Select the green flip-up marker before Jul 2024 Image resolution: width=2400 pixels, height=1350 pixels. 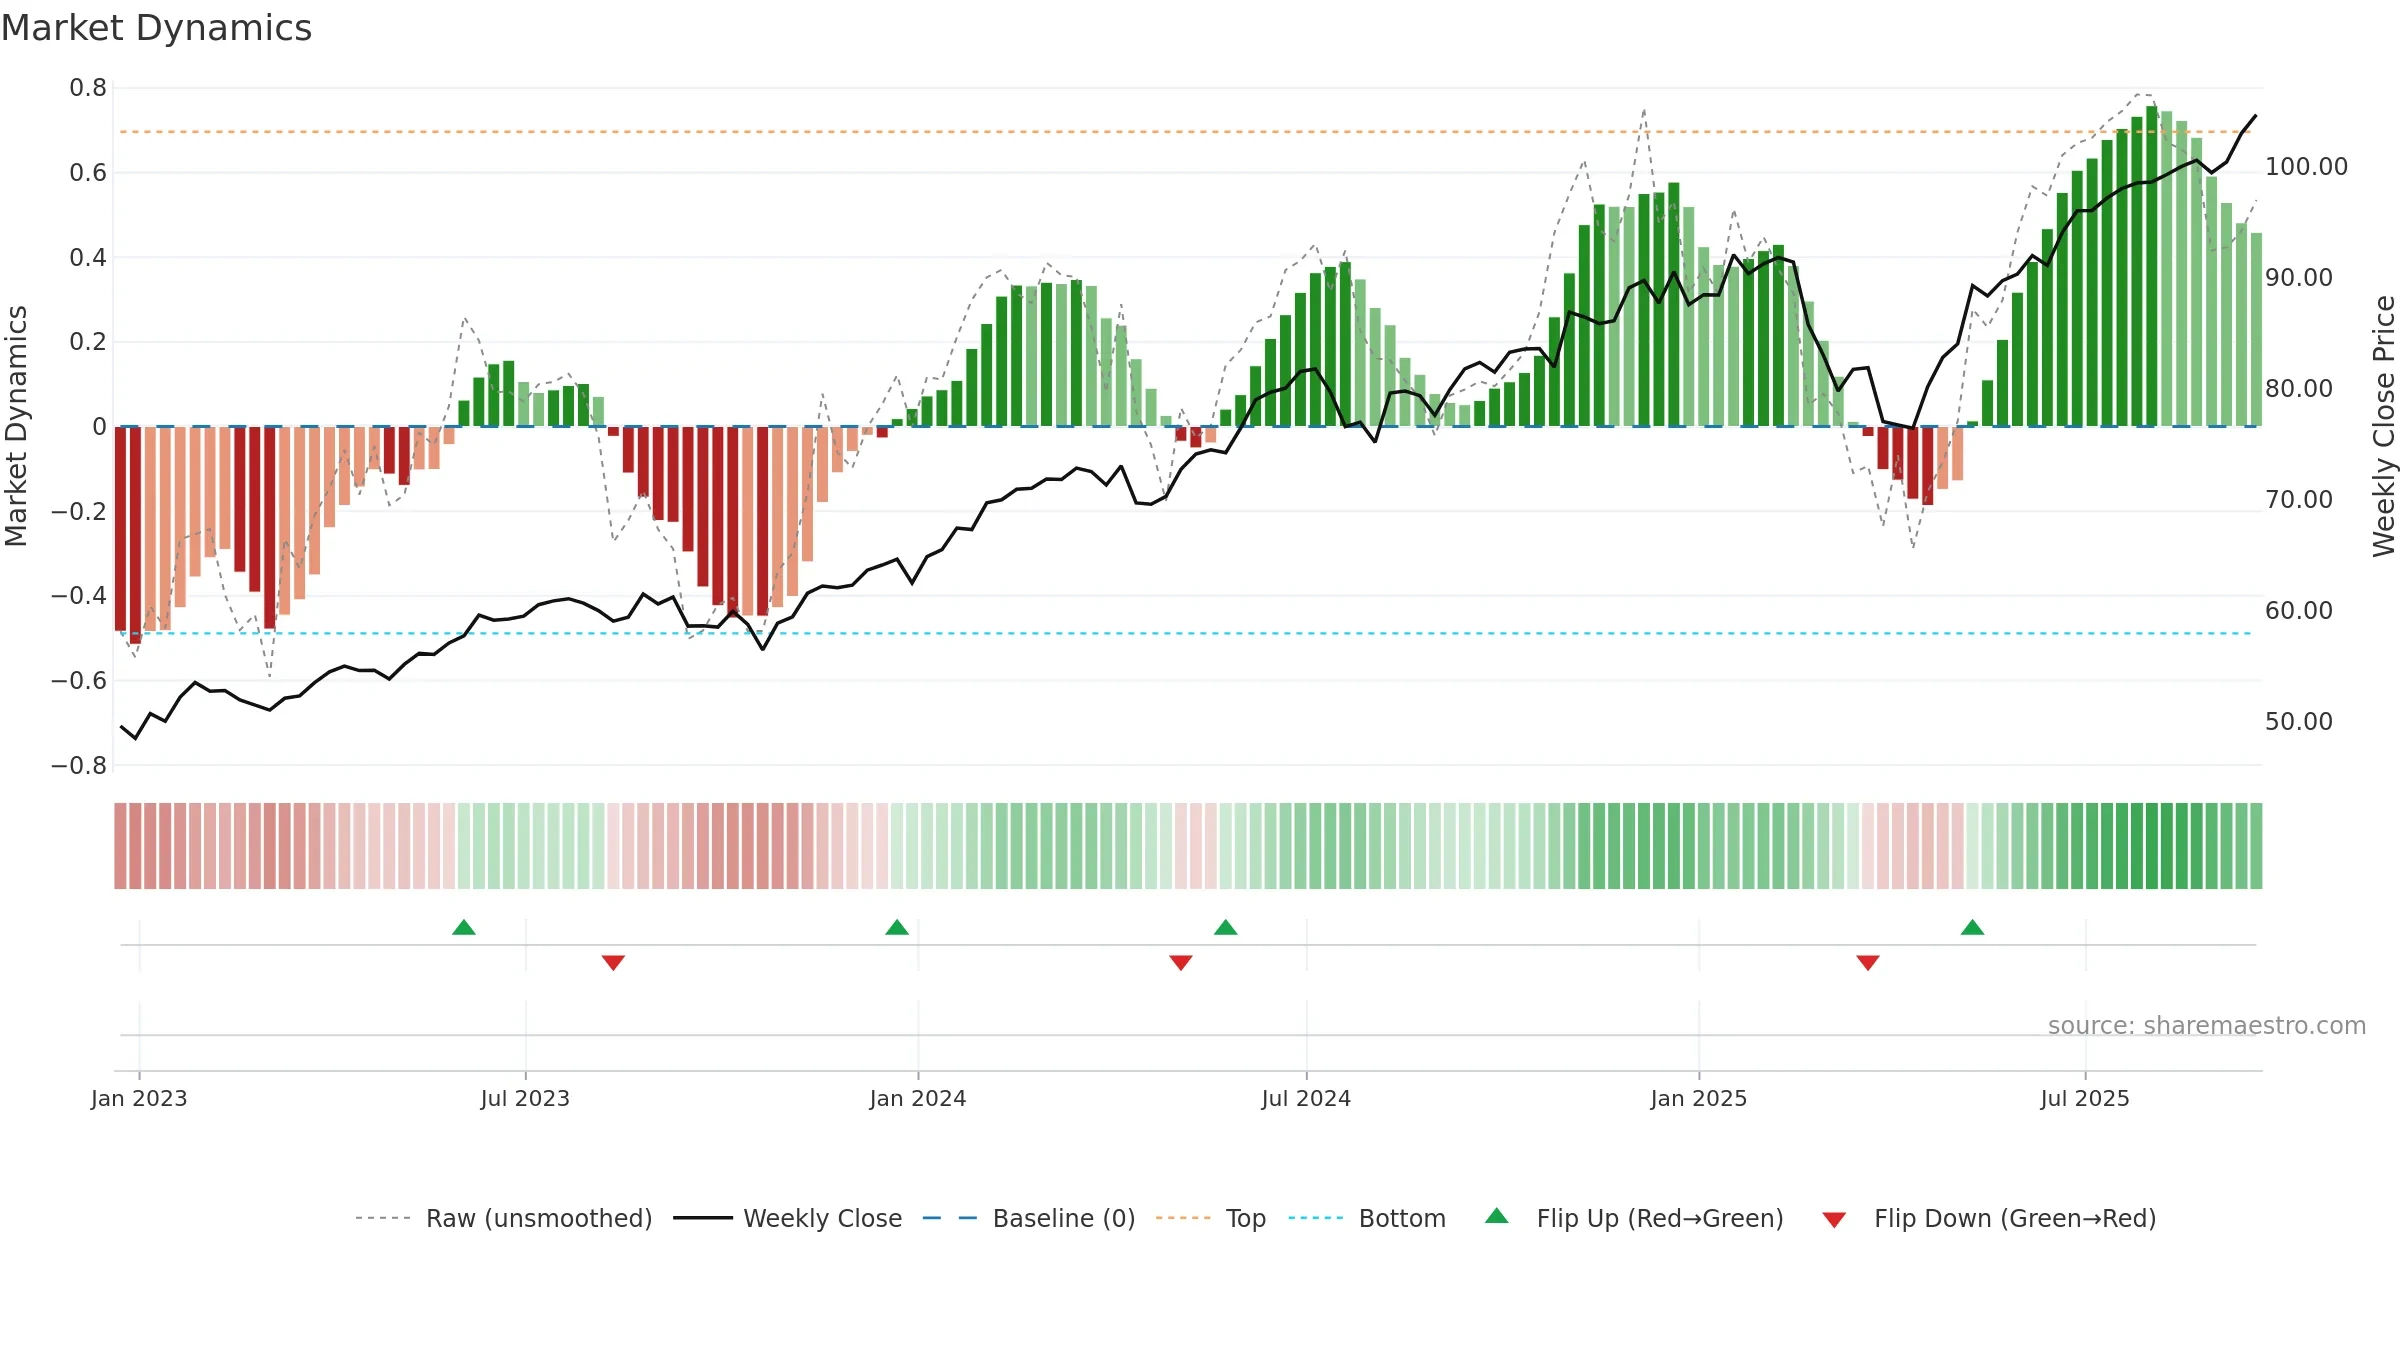pyautogui.click(x=1226, y=927)
